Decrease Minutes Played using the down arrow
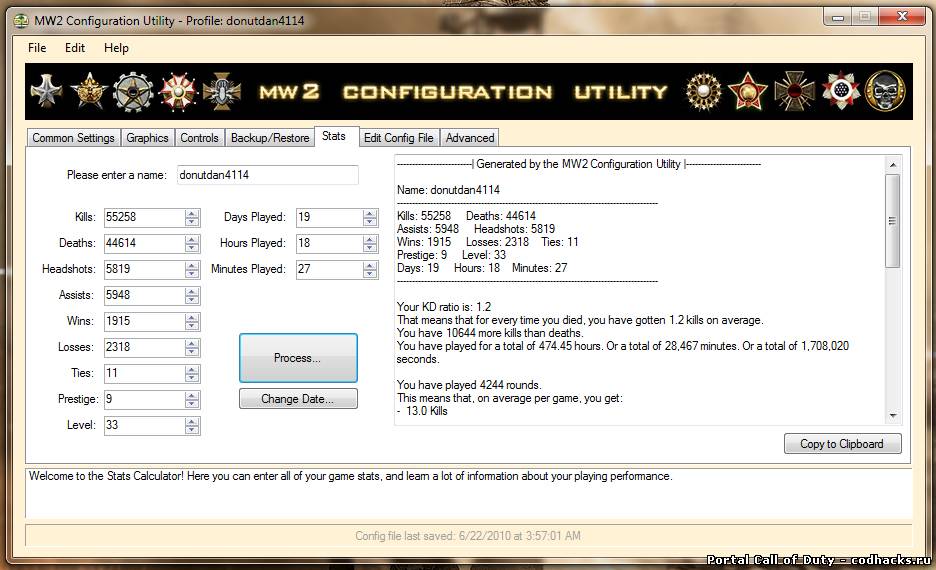The width and height of the screenshot is (936, 570). click(370, 273)
